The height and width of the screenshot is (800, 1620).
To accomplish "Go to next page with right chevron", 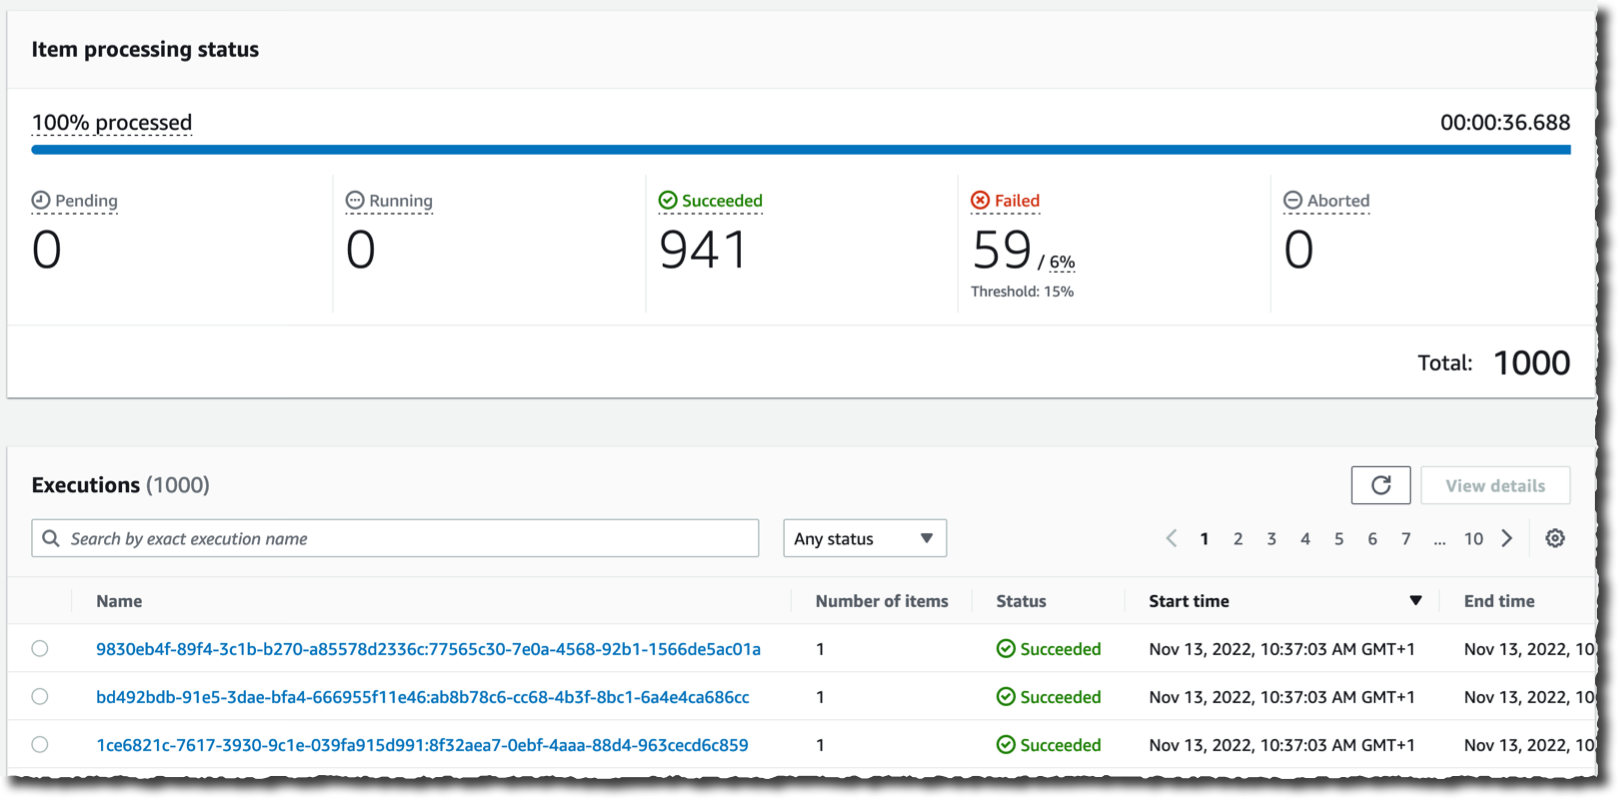I will point(1507,538).
